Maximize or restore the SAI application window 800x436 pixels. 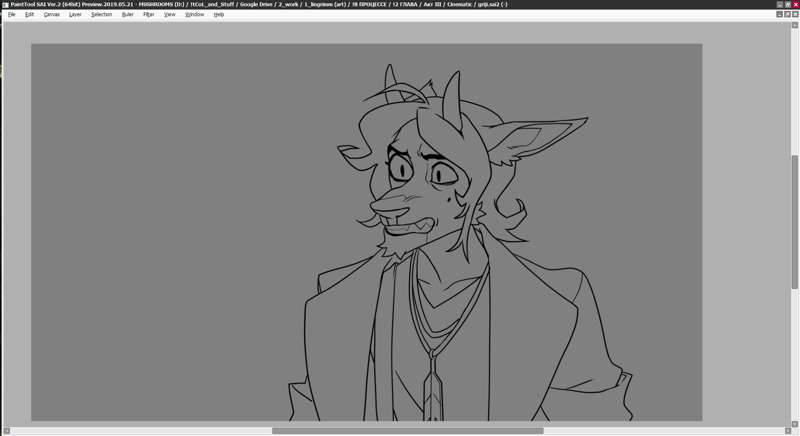(x=787, y=4)
